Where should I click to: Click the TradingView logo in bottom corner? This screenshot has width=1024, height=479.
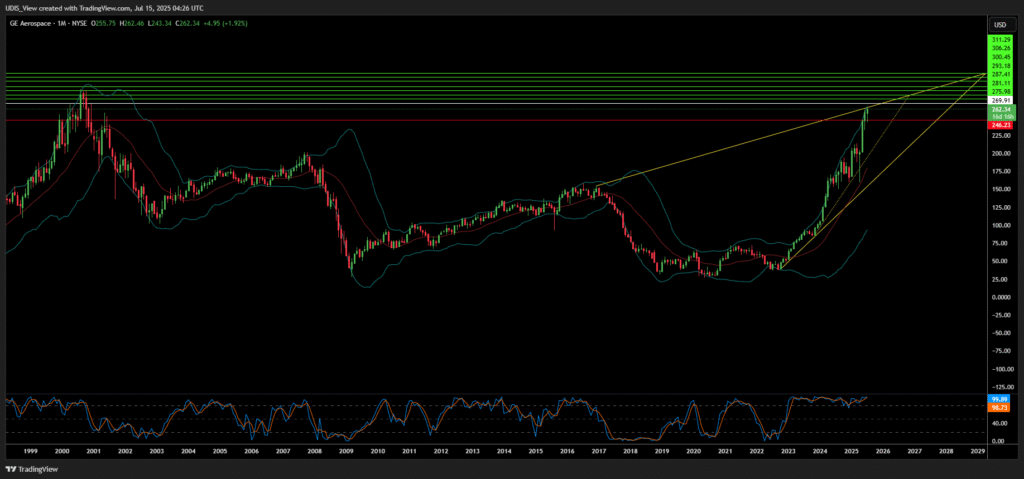click(30, 468)
